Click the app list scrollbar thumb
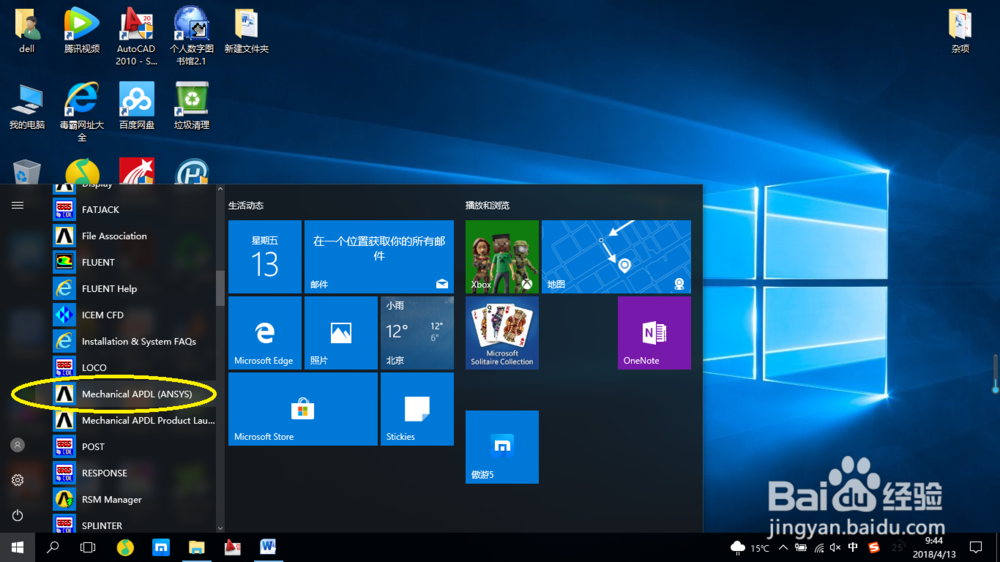Screen dimensions: 1000x562 [x=220, y=288]
